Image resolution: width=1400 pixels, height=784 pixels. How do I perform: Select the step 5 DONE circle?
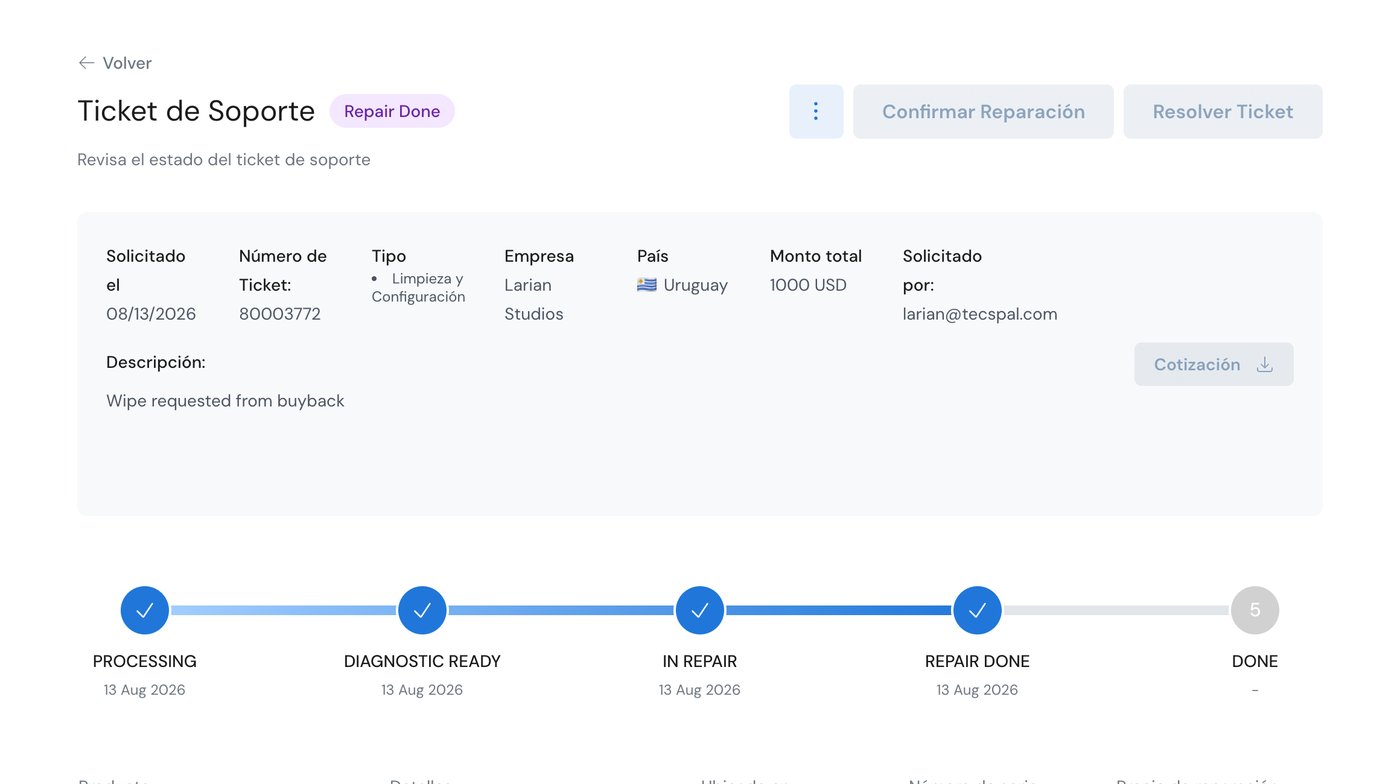click(x=1255, y=610)
